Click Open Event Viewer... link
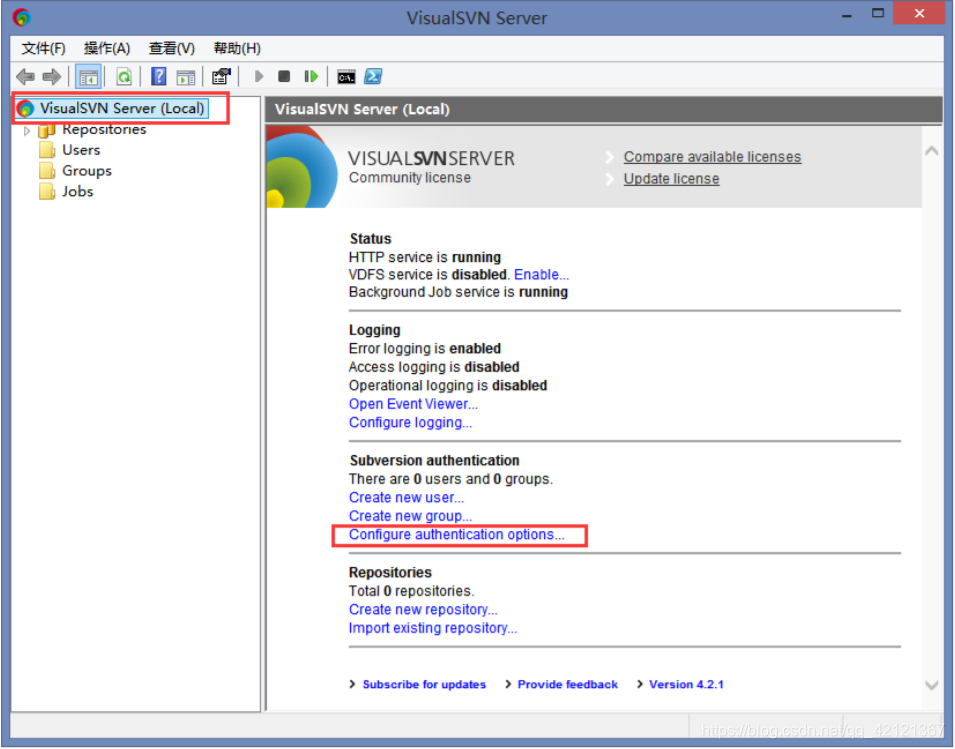955x749 pixels. click(x=413, y=404)
